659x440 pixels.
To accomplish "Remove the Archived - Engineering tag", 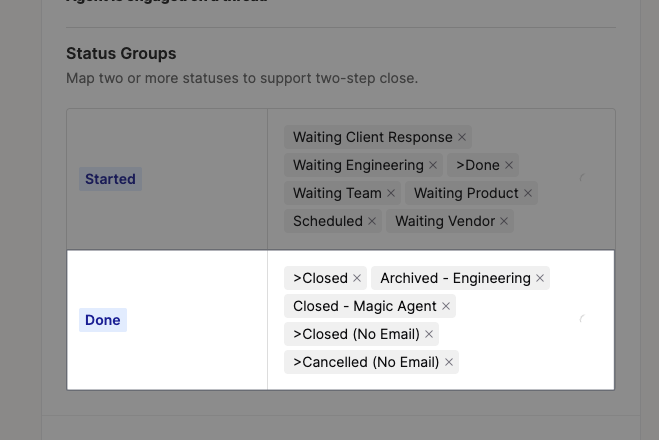I will (540, 278).
